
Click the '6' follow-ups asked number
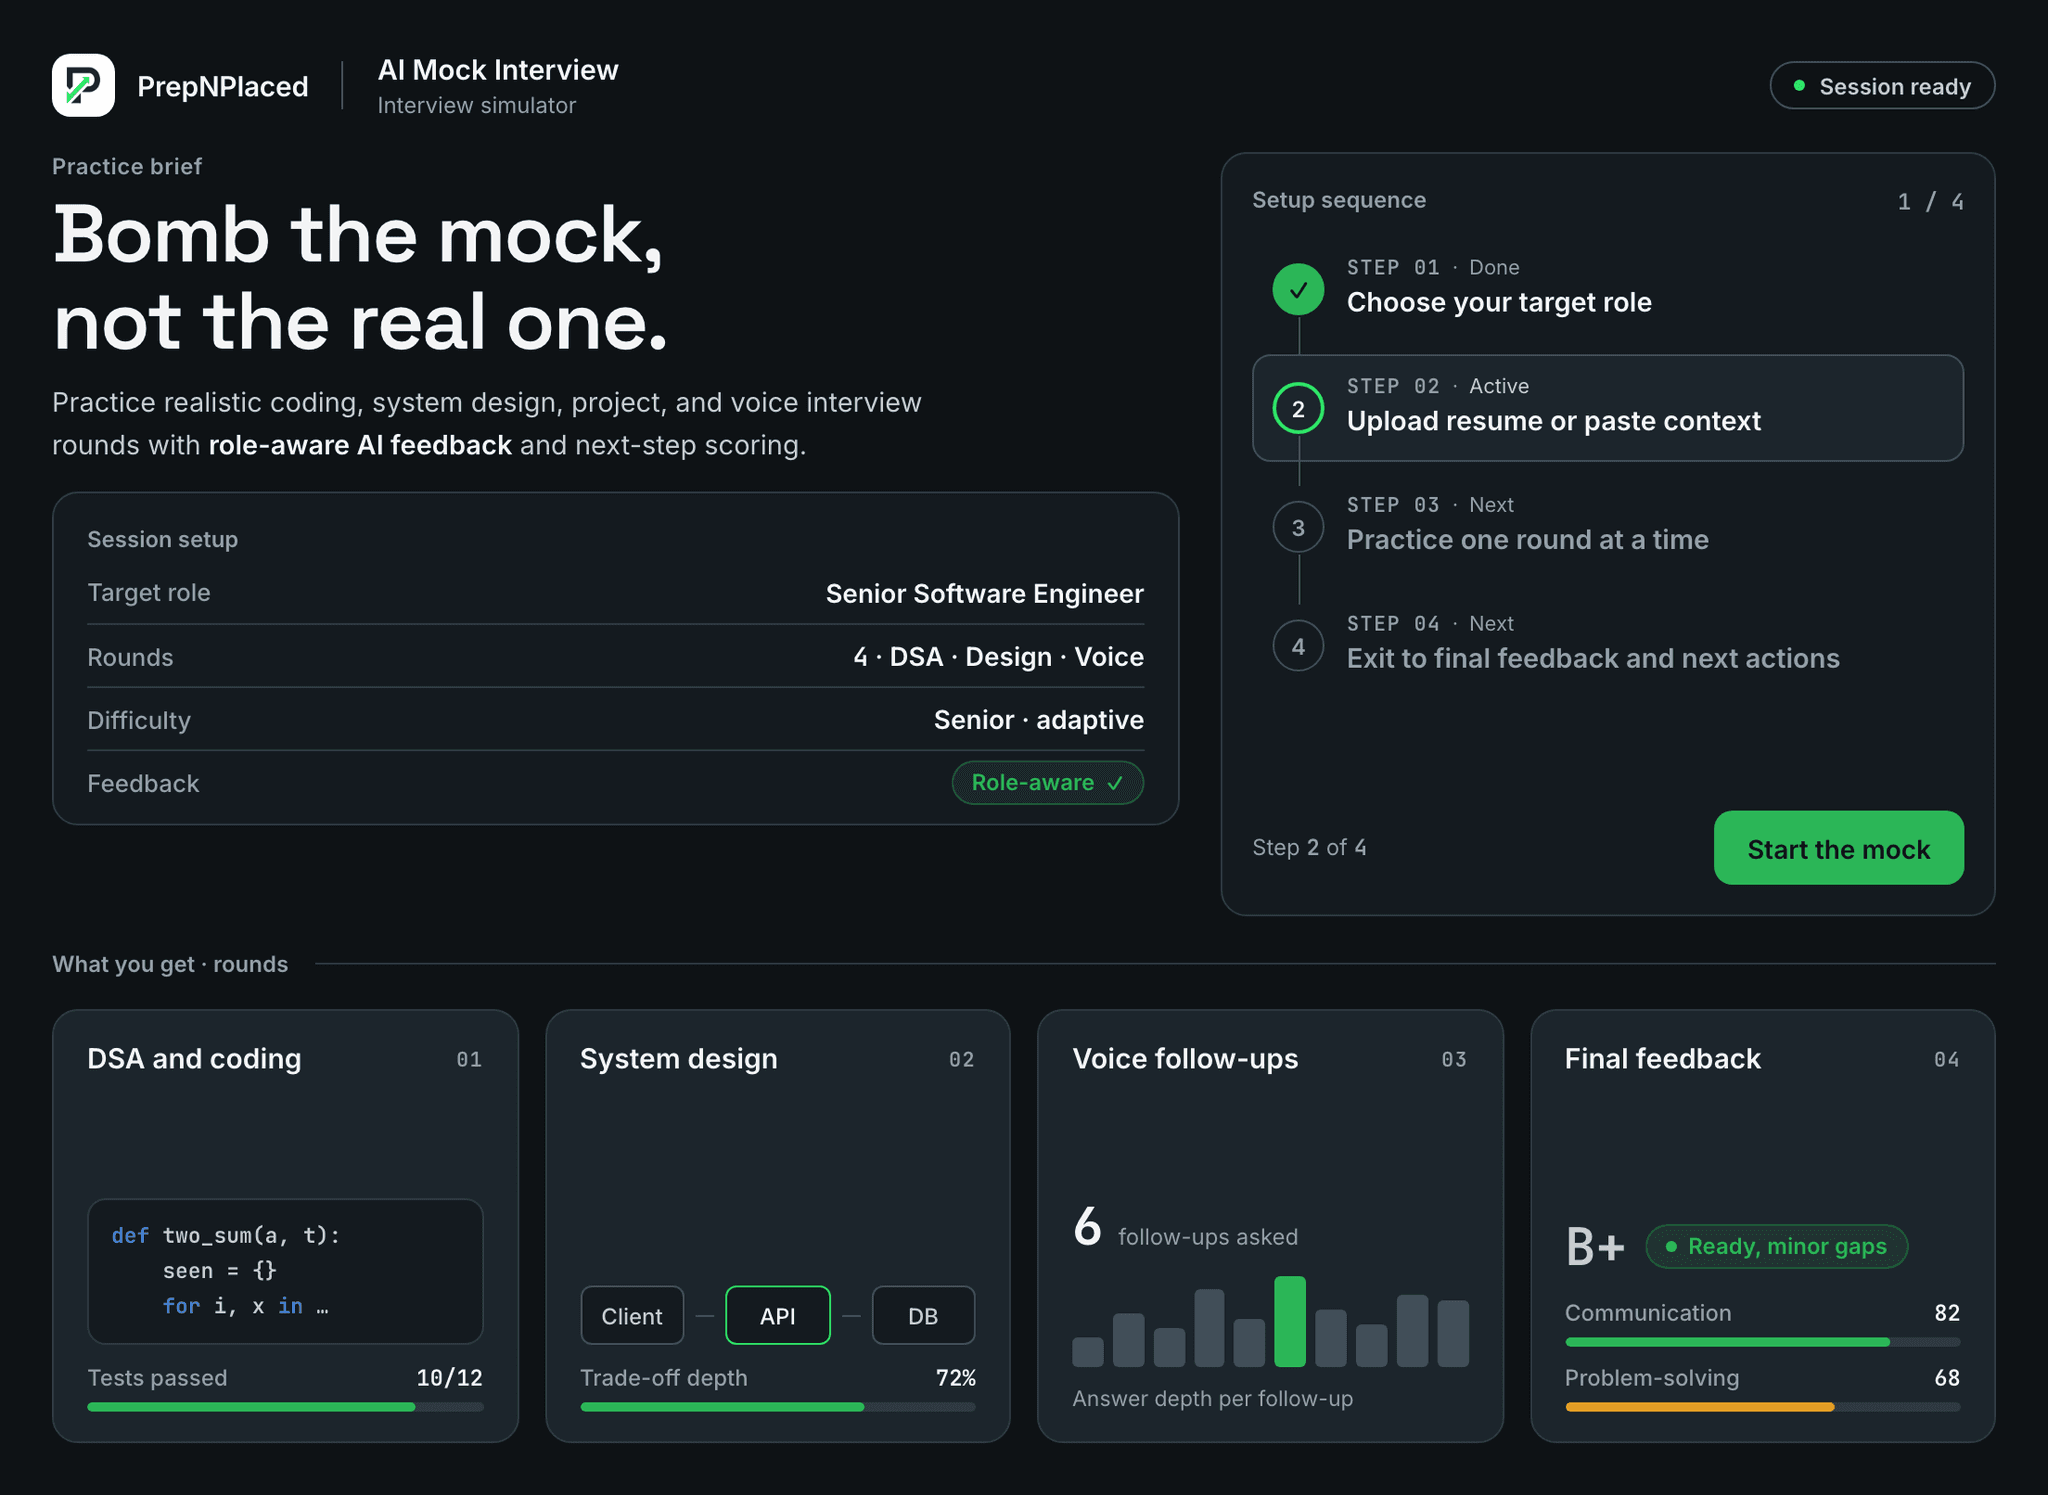(1087, 1227)
